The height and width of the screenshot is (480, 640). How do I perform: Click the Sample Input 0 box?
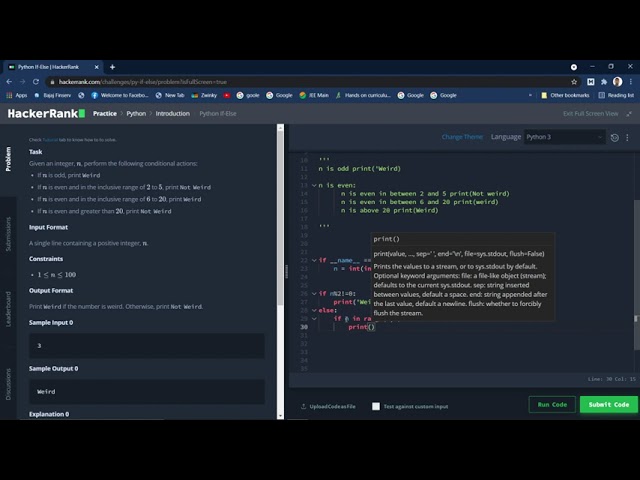tap(147, 345)
